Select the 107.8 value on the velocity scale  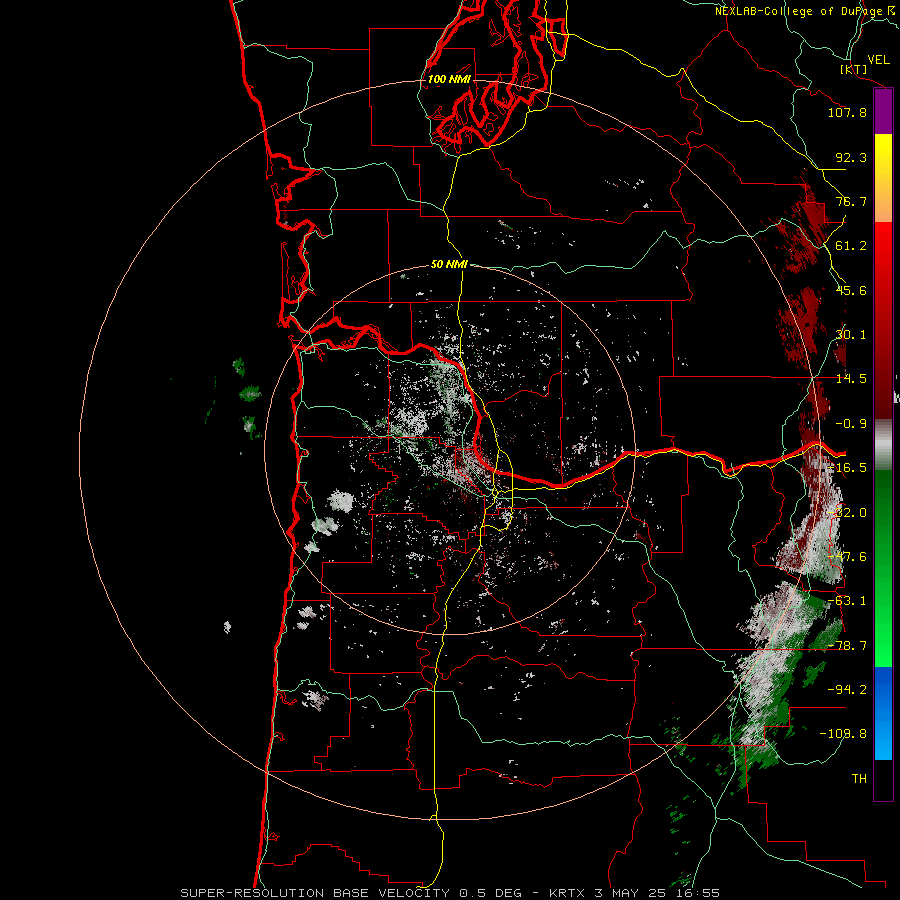pos(847,112)
